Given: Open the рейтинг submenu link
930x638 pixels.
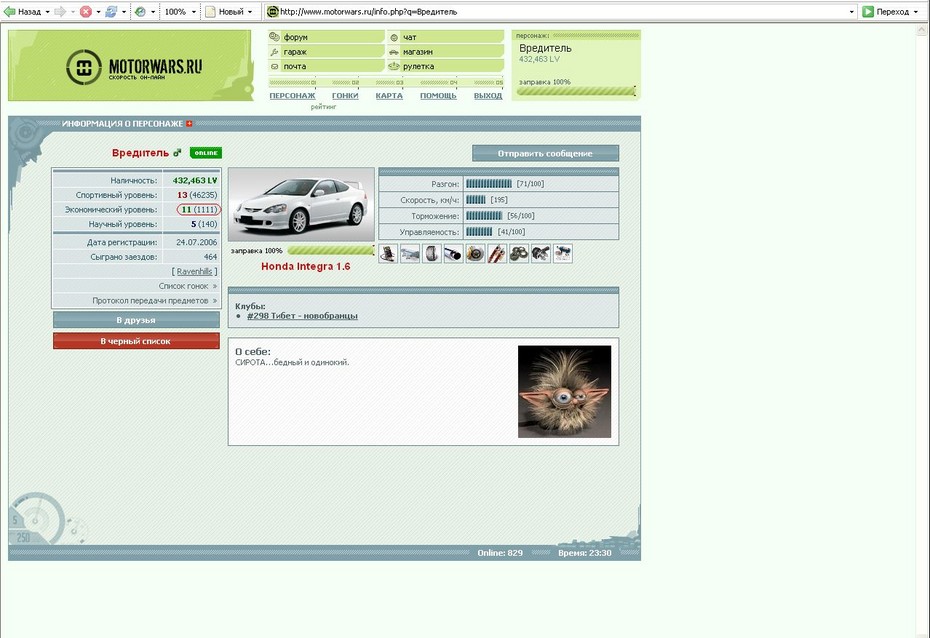Looking at the screenshot, I should coord(323,107).
